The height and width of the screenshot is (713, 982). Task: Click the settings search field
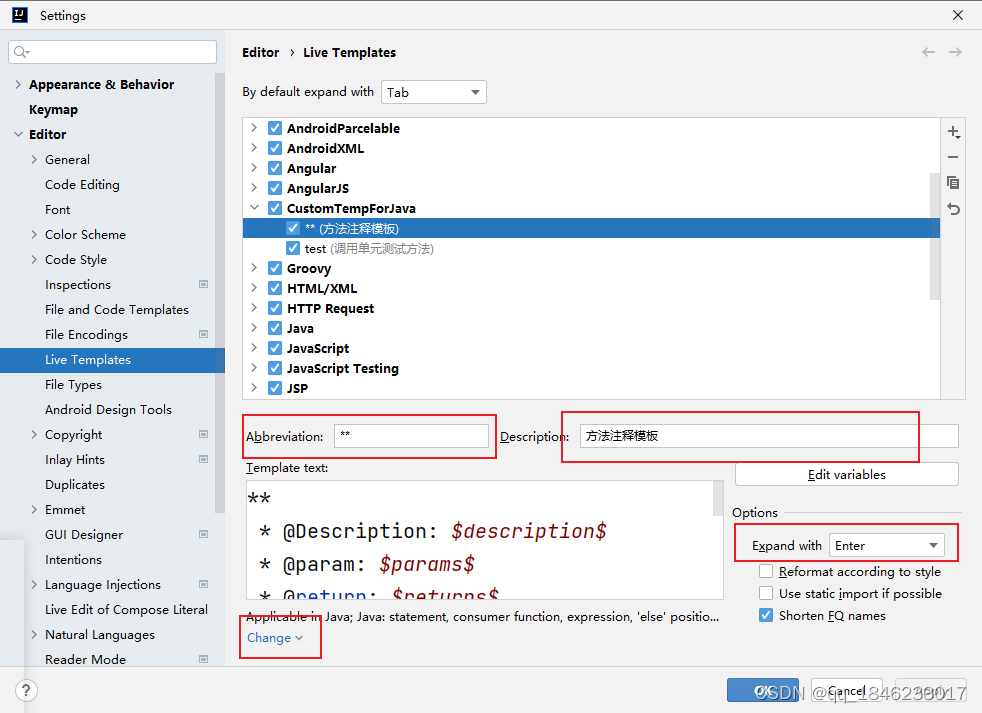point(113,52)
